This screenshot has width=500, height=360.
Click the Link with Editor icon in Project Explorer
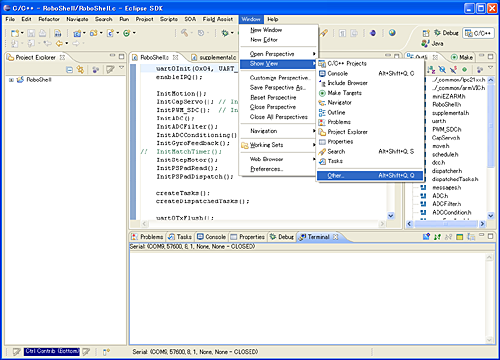tap(80, 69)
